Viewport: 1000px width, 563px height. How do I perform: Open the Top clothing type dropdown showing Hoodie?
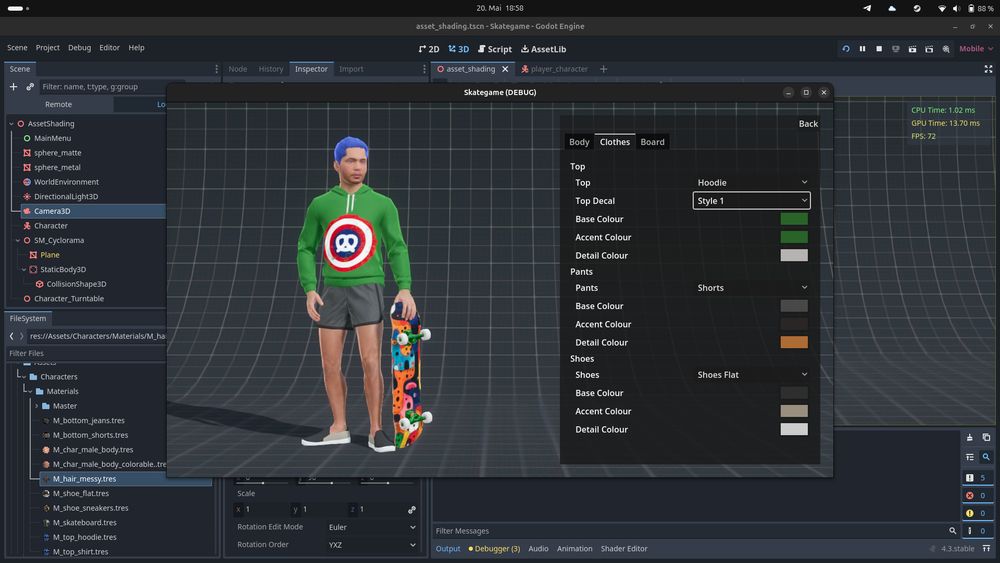[751, 182]
